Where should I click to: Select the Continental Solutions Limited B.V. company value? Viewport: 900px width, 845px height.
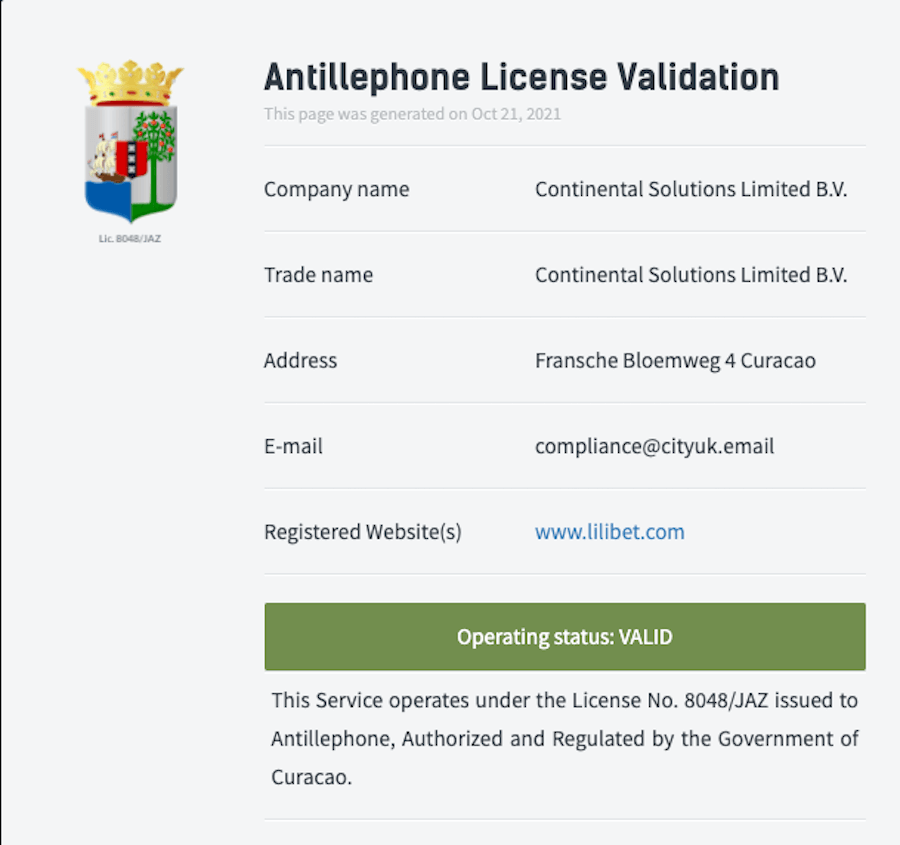[x=691, y=189]
